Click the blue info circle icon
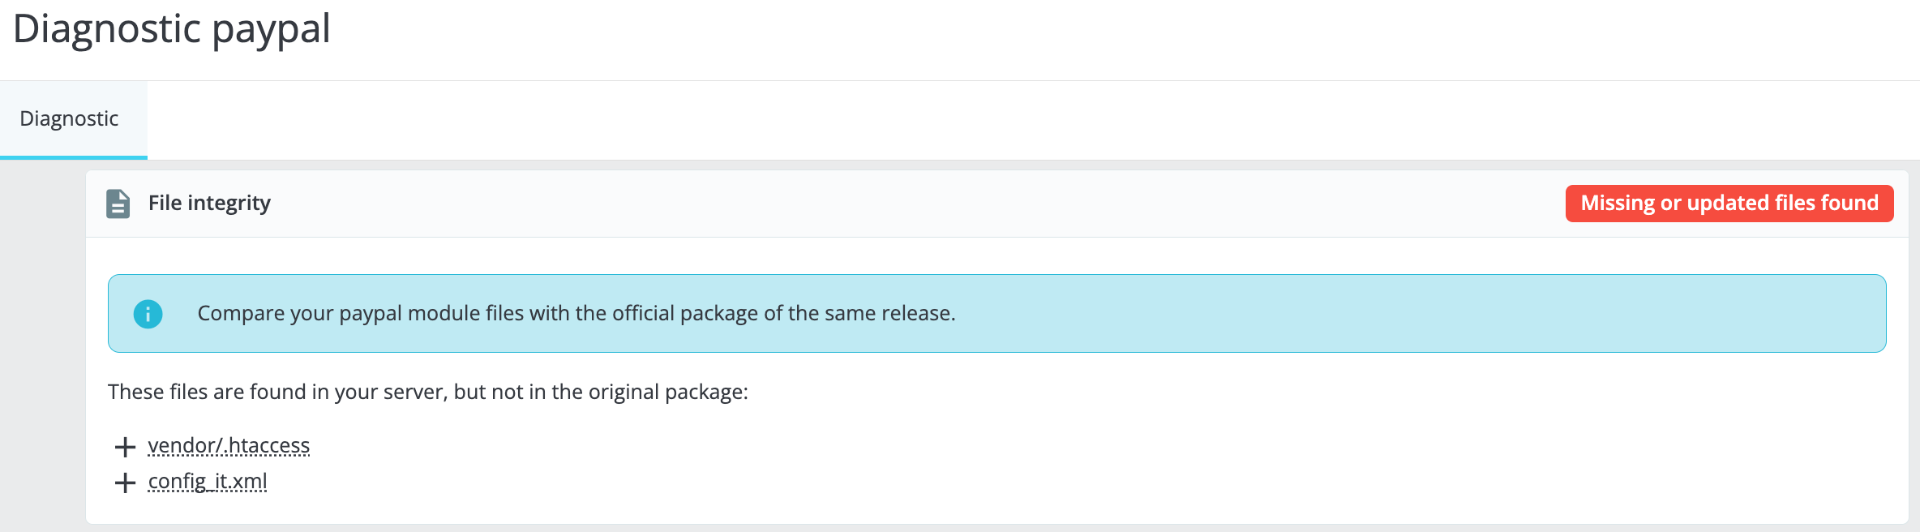The image size is (1920, 532). point(148,314)
